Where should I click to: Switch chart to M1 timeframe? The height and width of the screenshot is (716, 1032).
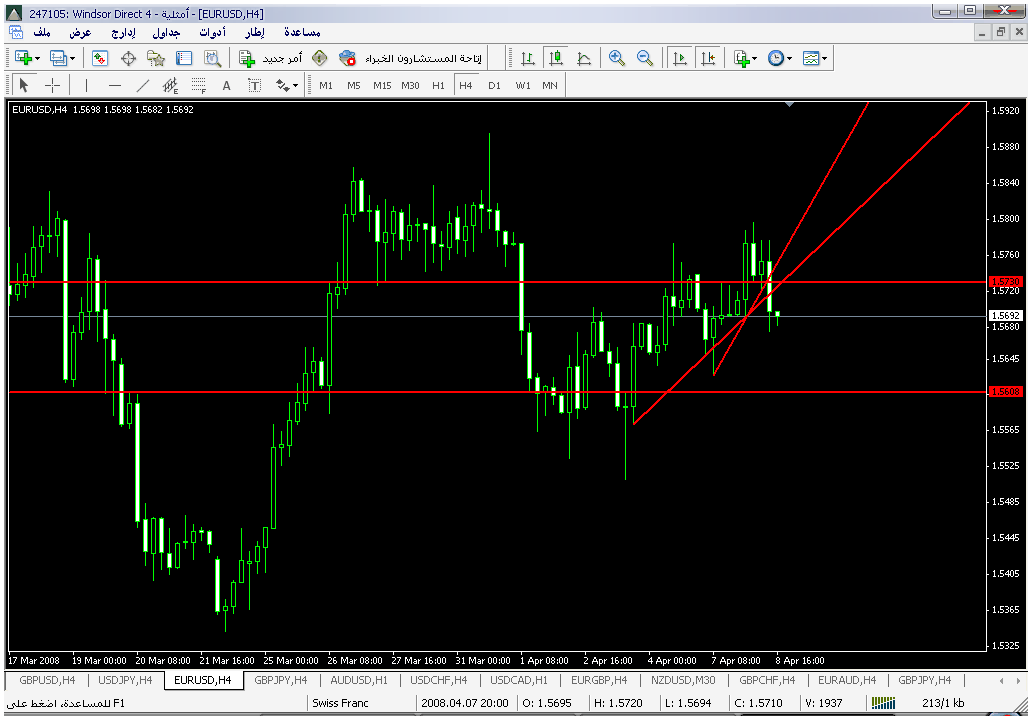326,86
